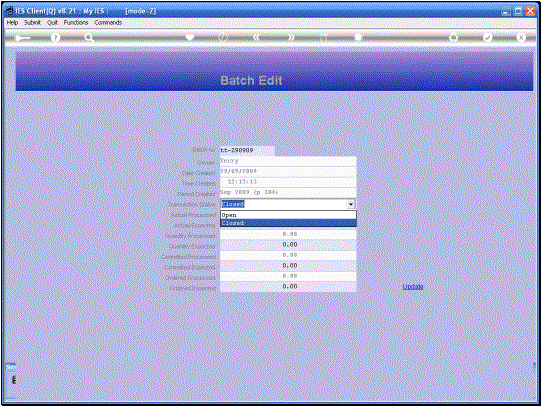Click the Submit menu item

[32, 22]
